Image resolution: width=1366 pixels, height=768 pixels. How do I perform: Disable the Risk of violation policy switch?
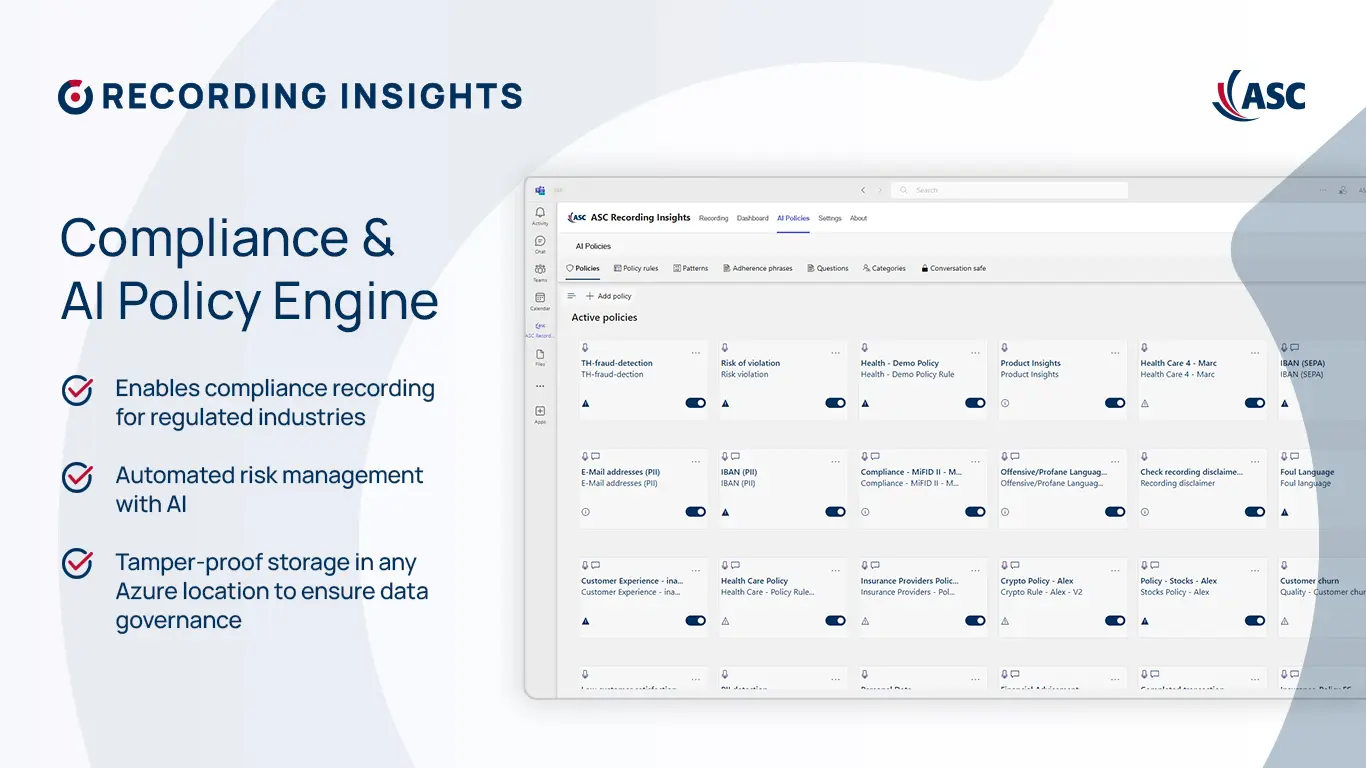tap(835, 403)
